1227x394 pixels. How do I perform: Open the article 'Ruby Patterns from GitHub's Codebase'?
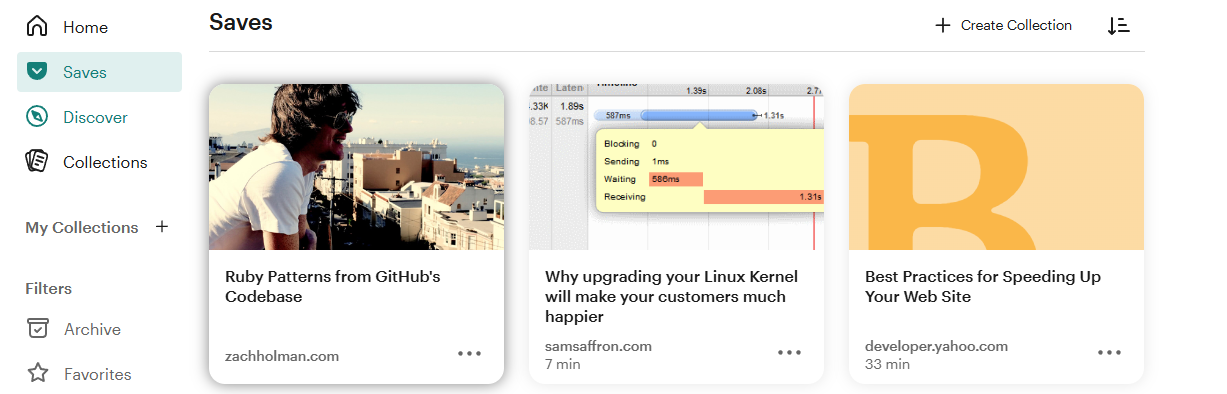333,286
